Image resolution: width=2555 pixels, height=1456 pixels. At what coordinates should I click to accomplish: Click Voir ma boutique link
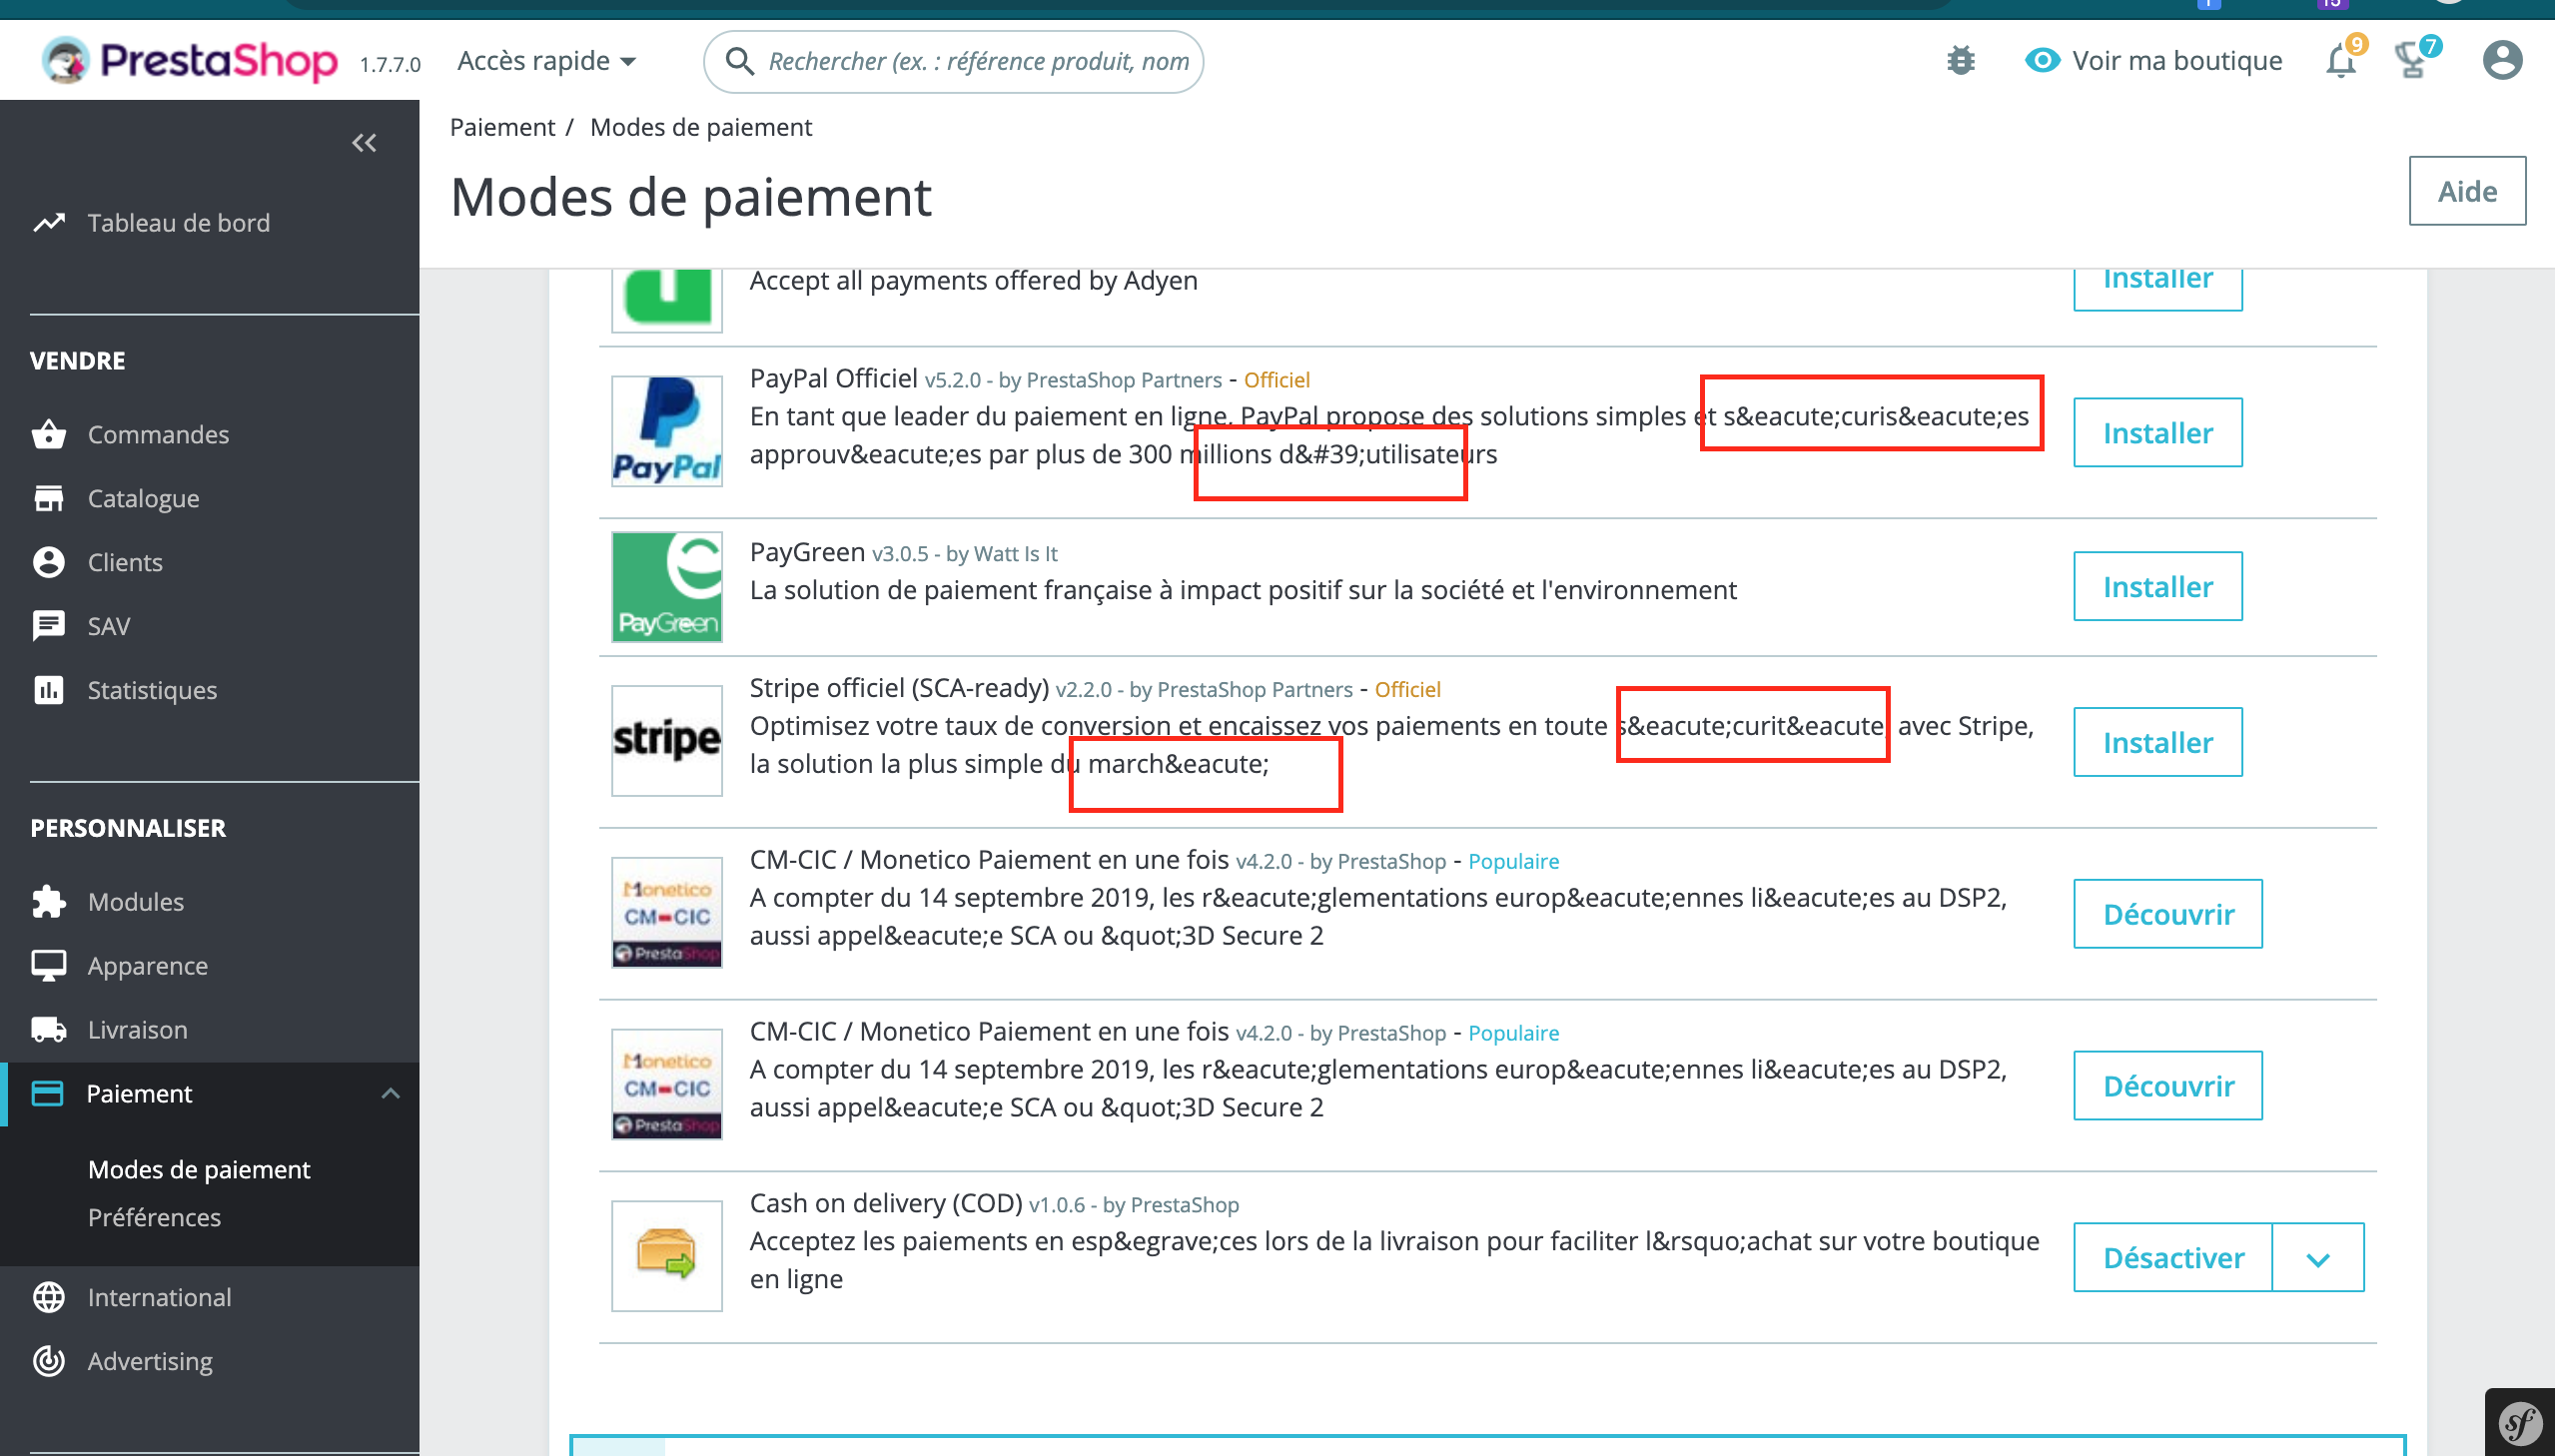(x=2153, y=61)
